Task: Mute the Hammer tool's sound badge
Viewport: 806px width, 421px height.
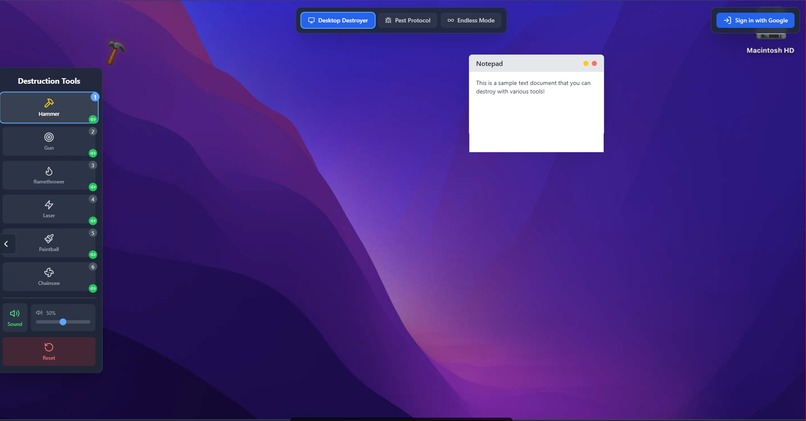Action: 93,119
